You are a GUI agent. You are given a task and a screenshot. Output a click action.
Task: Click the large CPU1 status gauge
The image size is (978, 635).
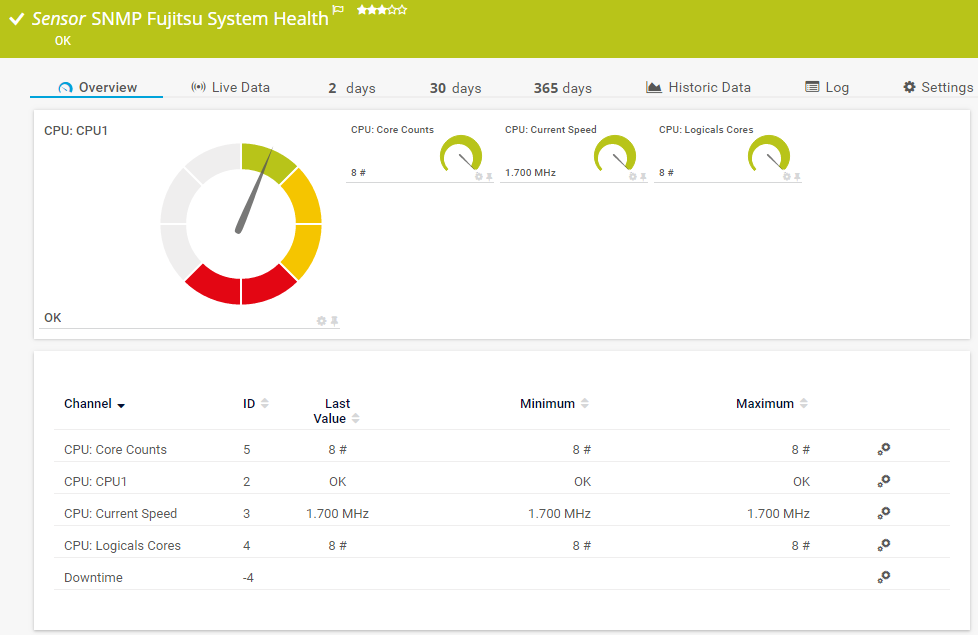241,223
